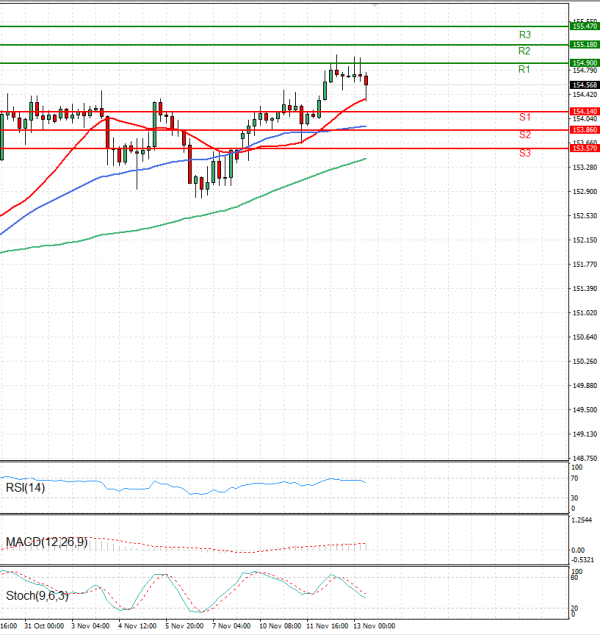This screenshot has width=600, height=635.
Task: Click the current price tag 154.568
Action: 584,84
